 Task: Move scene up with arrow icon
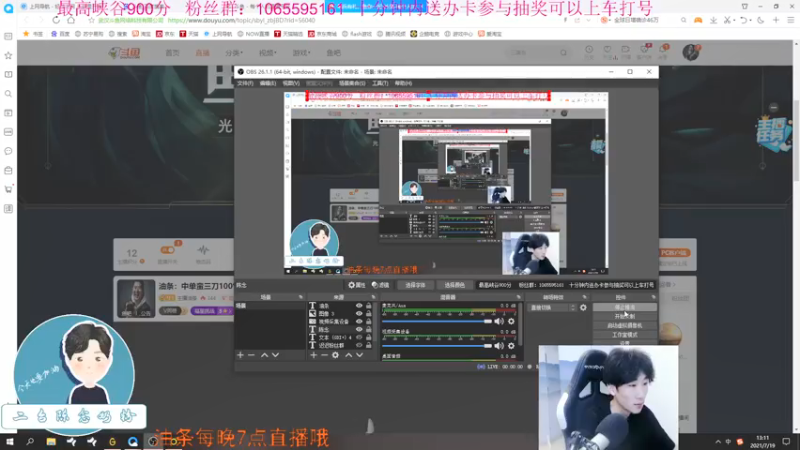point(264,355)
